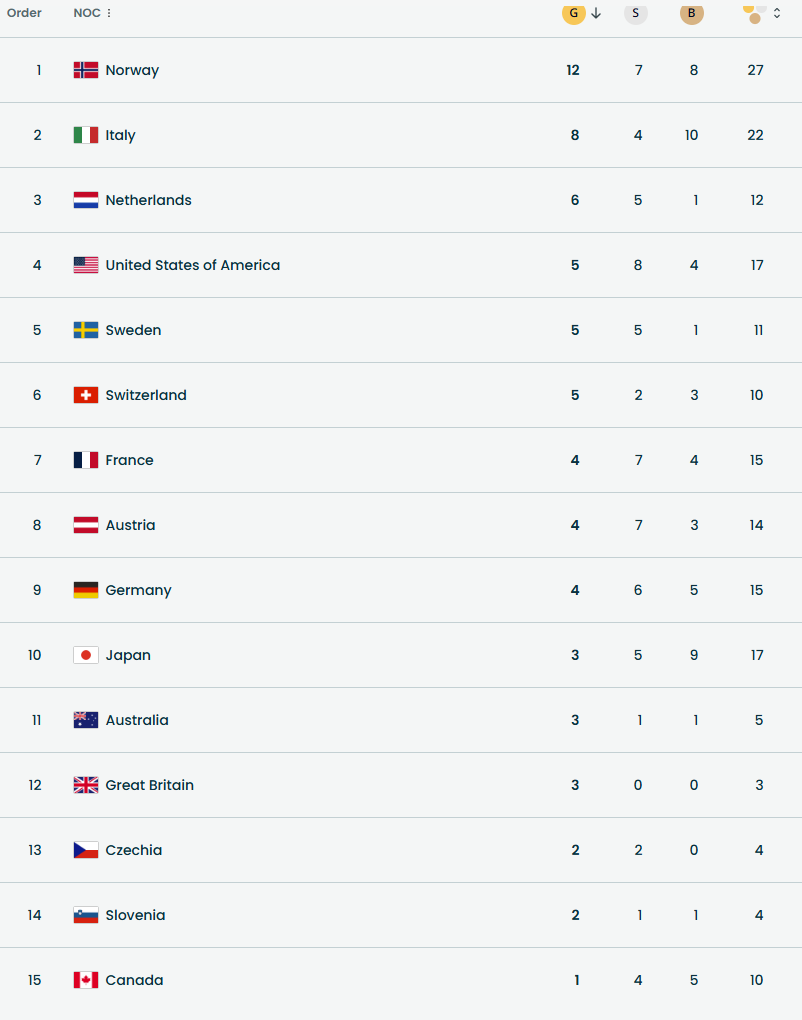The width and height of the screenshot is (802, 1020).
Task: Open the Germany country entry
Action: click(138, 590)
